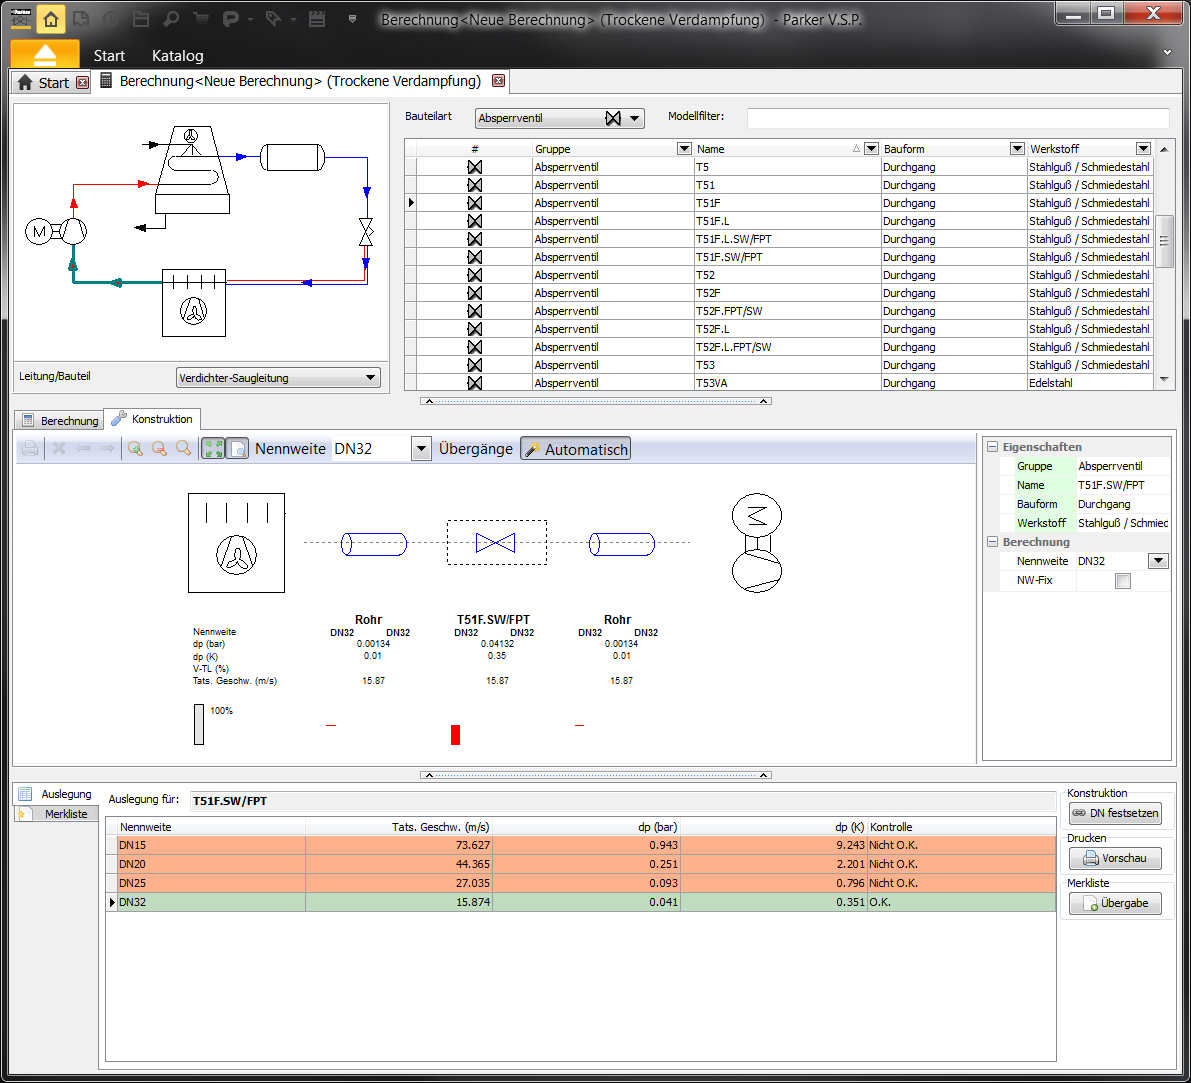Screen dimensions: 1191x1083
Task: Select the T51F.SW/FPT valve symbol in diagram
Action: 496,543
